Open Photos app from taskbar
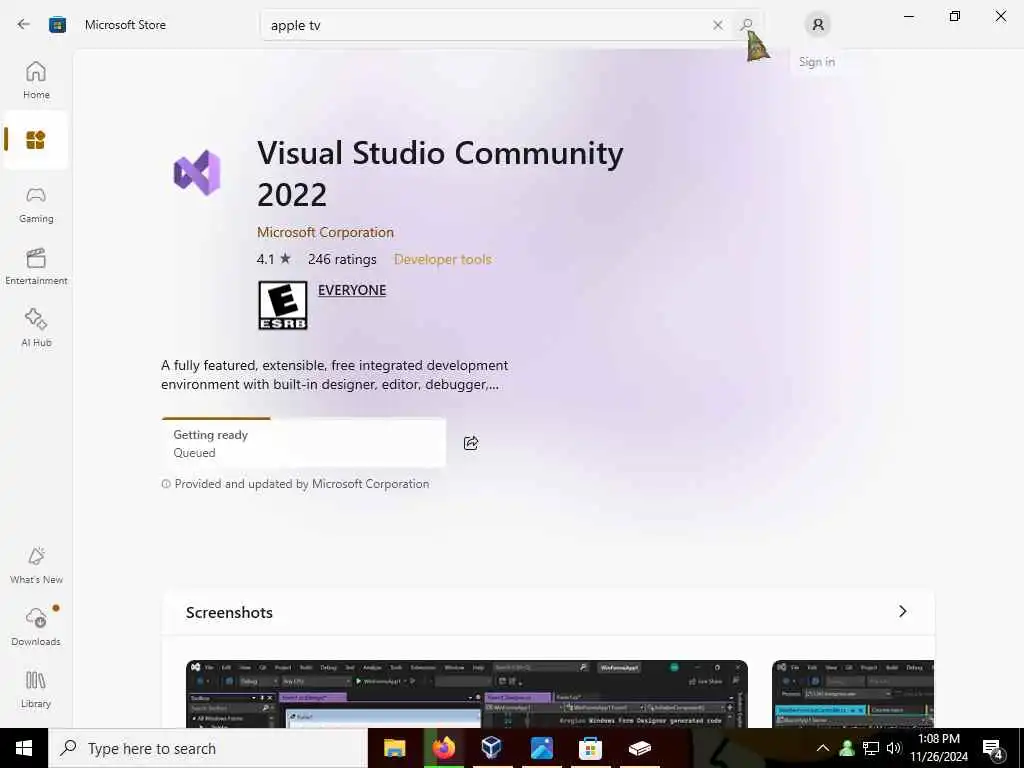This screenshot has height=768, width=1024. [541, 748]
